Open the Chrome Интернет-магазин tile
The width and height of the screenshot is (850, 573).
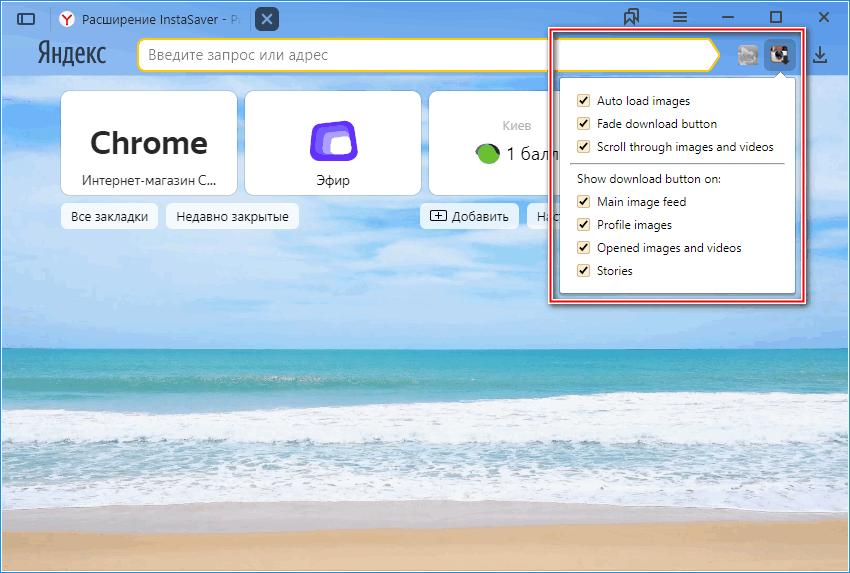pos(149,143)
